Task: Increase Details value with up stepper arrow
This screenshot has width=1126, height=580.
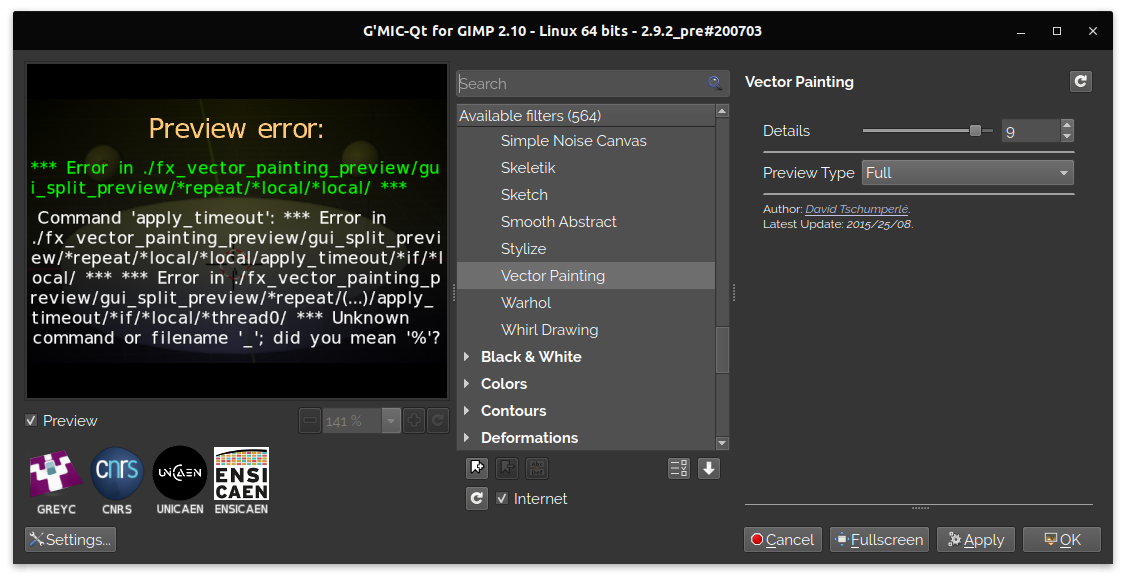Action: point(1066,125)
